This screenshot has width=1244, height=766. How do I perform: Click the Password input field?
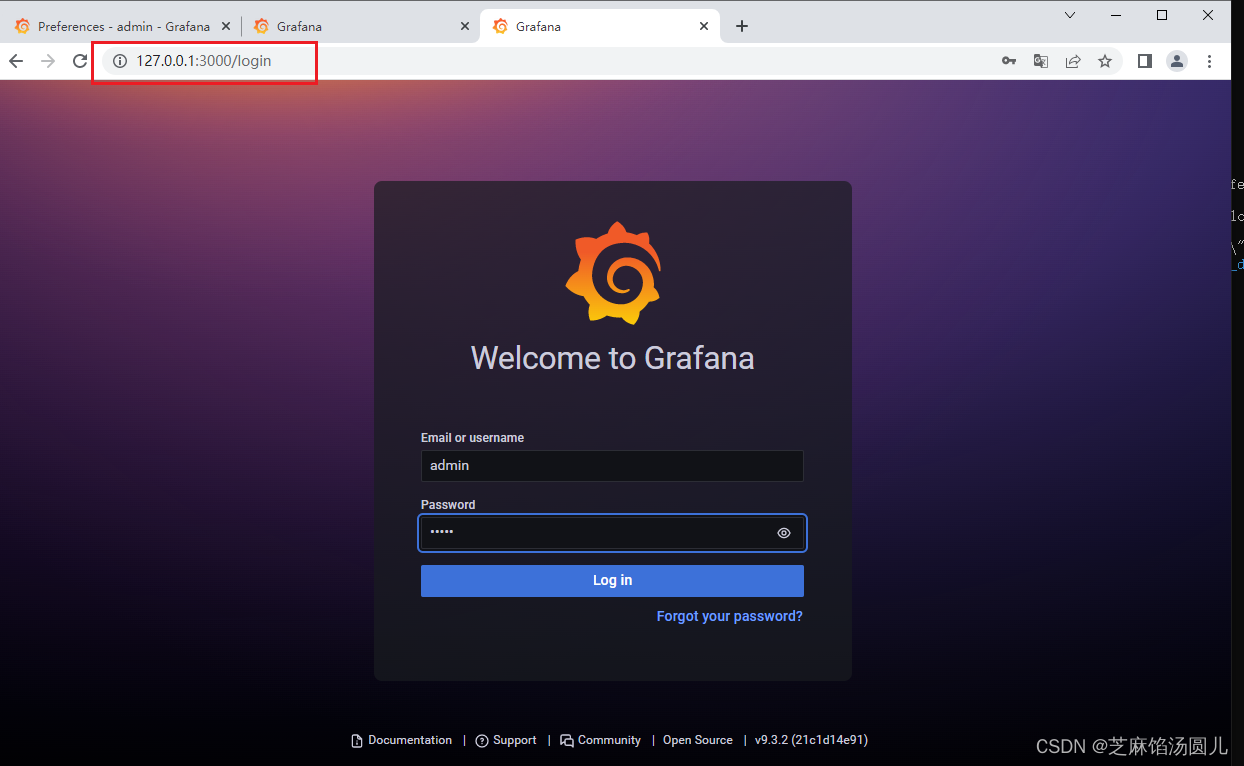coord(612,533)
